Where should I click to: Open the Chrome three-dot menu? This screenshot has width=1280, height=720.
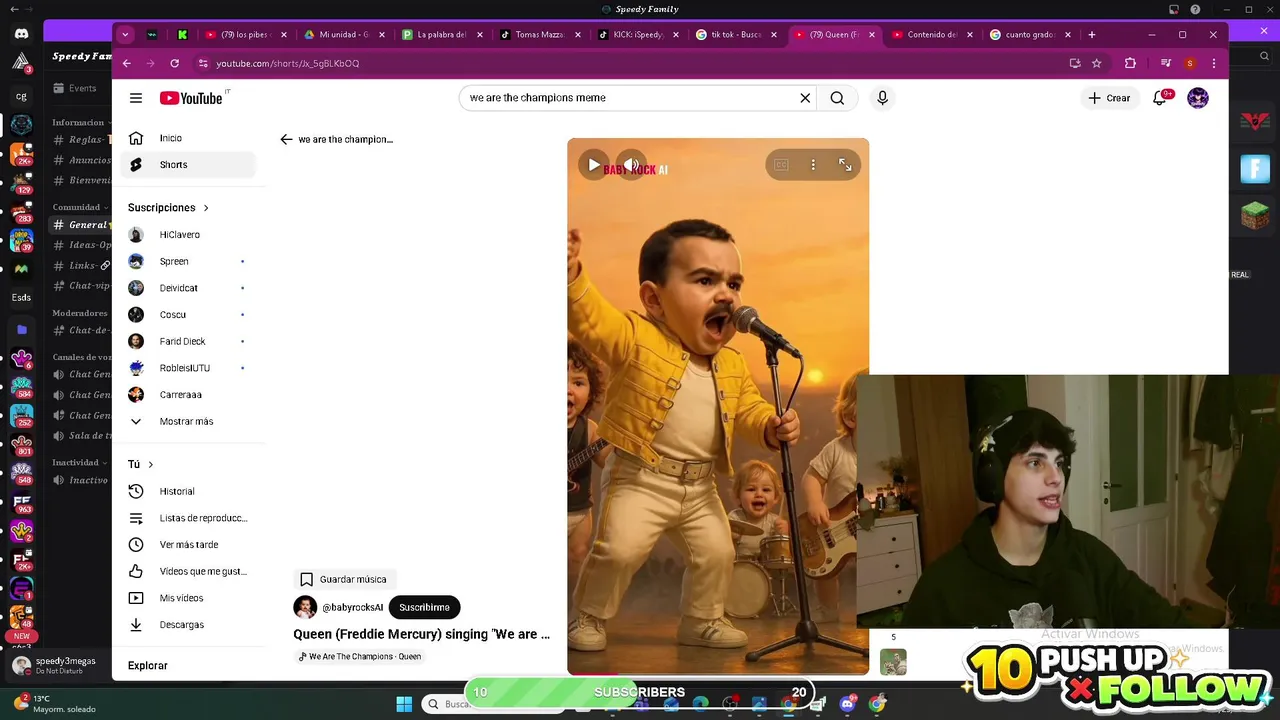(x=1214, y=63)
